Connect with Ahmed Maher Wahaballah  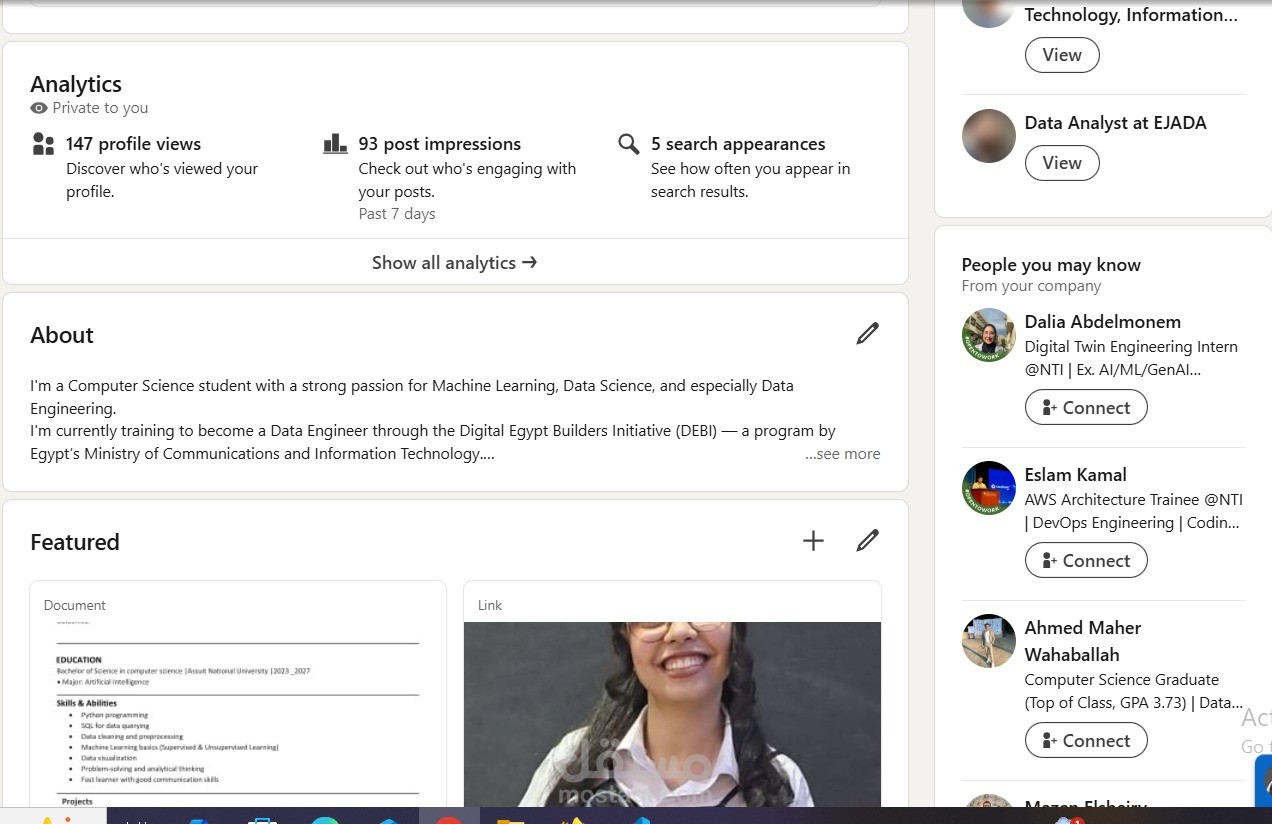(x=1086, y=740)
